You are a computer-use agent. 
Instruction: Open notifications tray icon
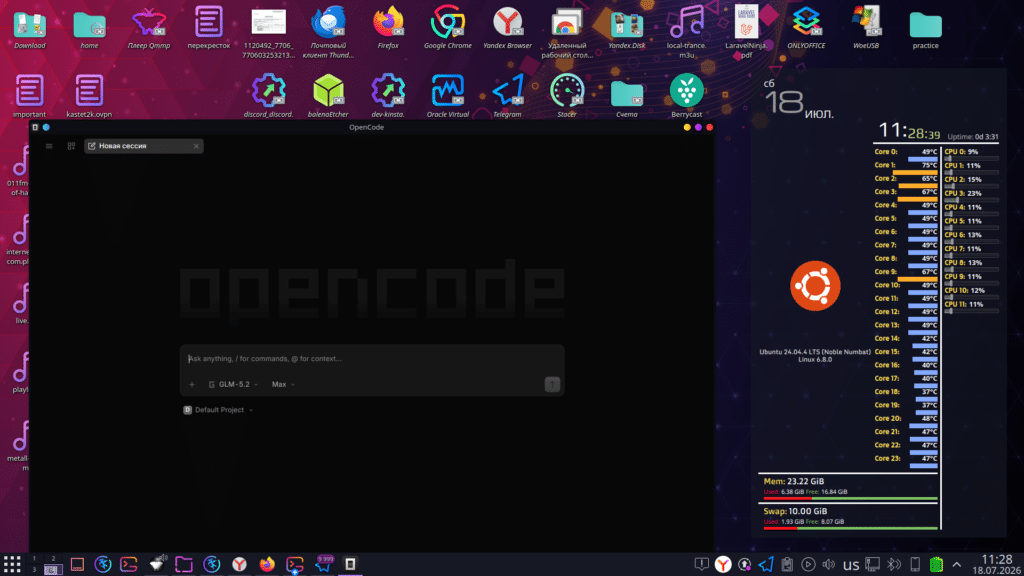point(701,564)
